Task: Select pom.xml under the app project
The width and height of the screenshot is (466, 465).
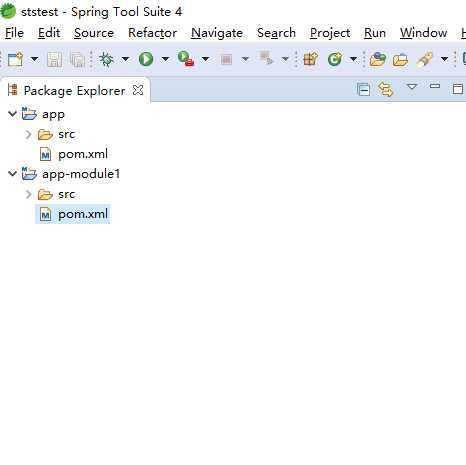Action: click(83, 154)
